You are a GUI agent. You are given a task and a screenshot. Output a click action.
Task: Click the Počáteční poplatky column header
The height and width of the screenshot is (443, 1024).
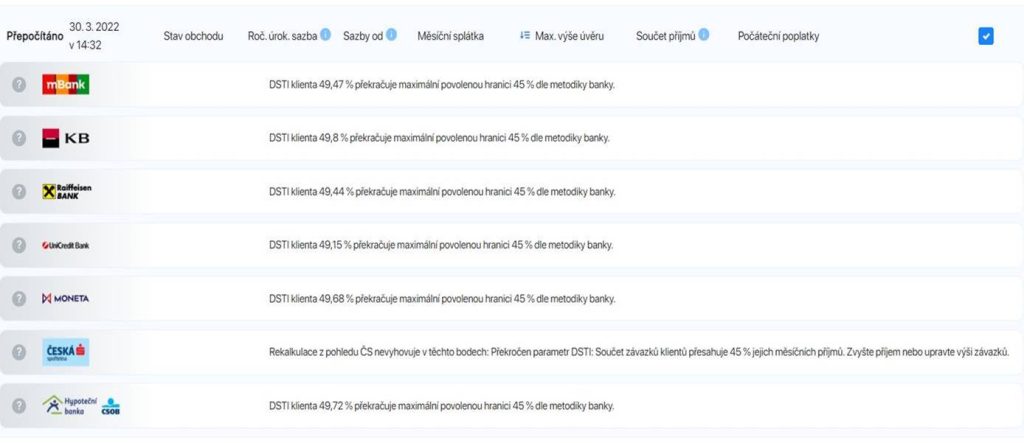(778, 37)
